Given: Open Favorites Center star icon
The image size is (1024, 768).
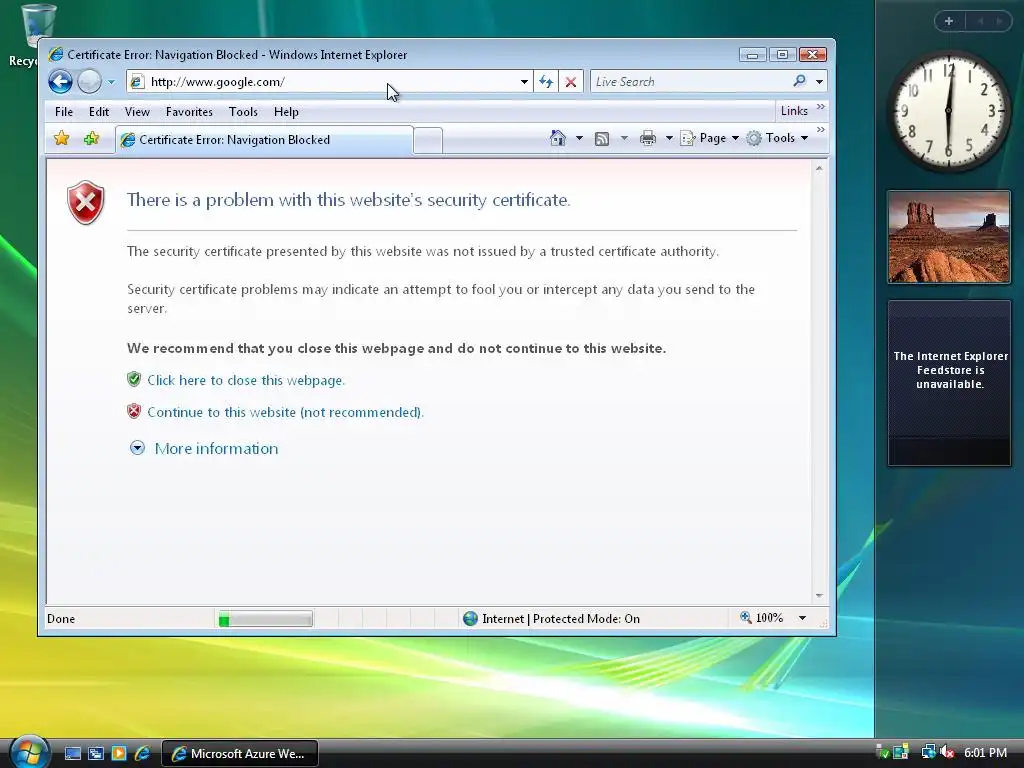Looking at the screenshot, I should pyautogui.click(x=61, y=138).
